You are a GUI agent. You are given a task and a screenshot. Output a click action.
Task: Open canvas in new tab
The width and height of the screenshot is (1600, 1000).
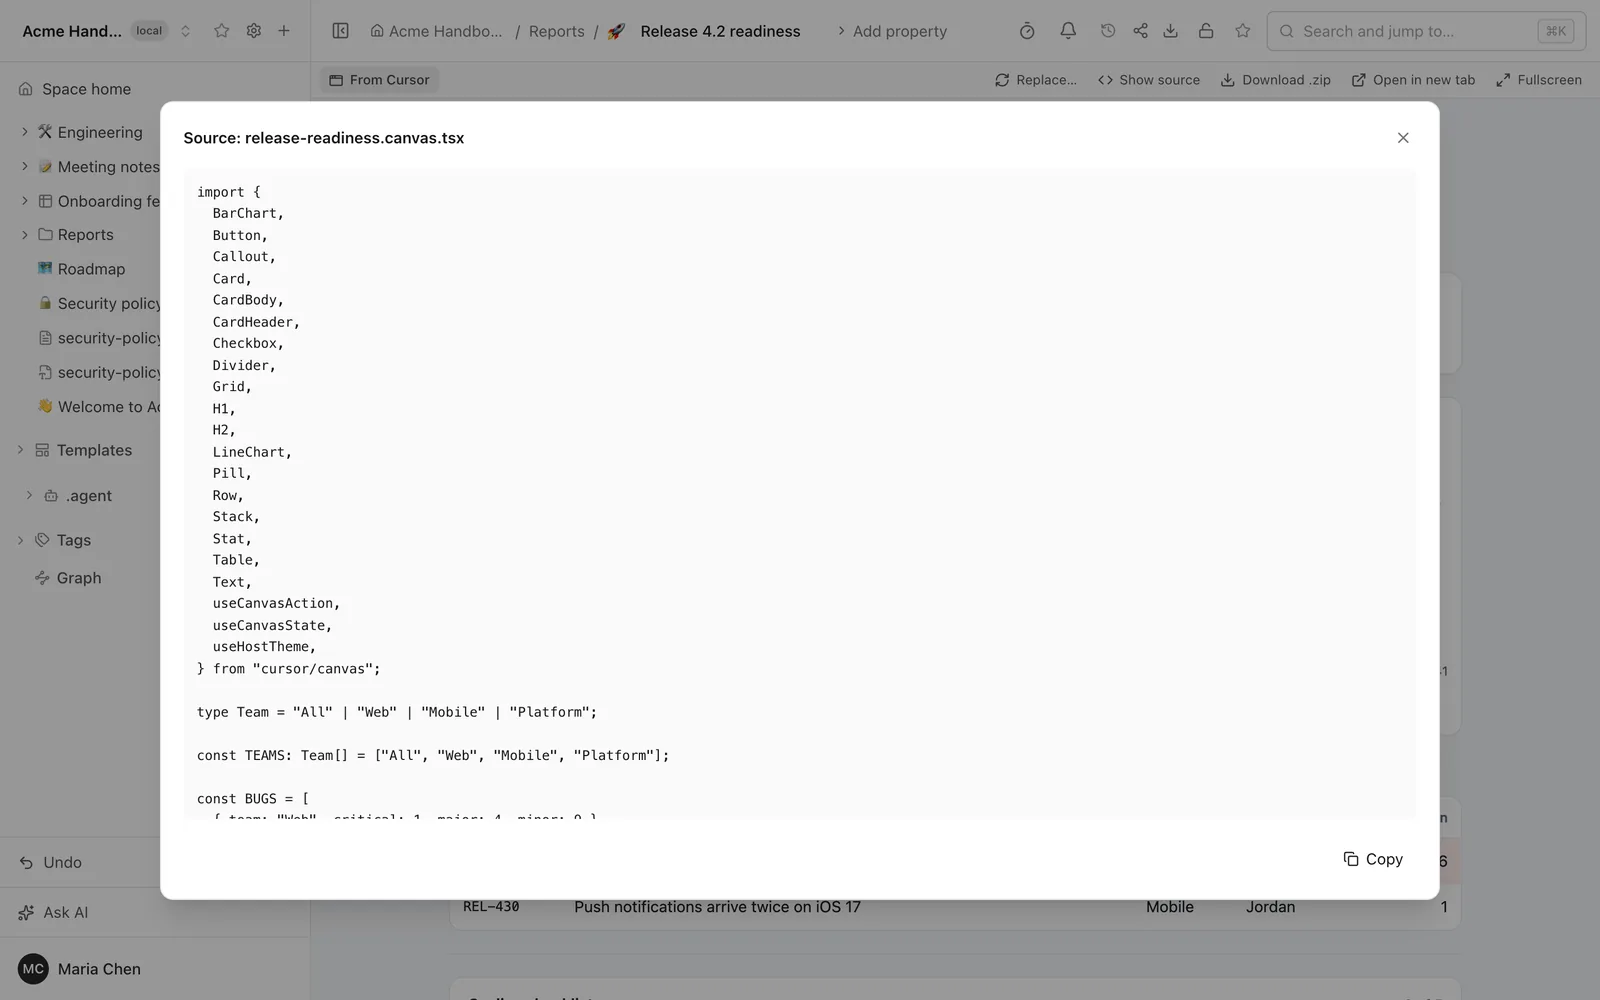coord(1413,80)
